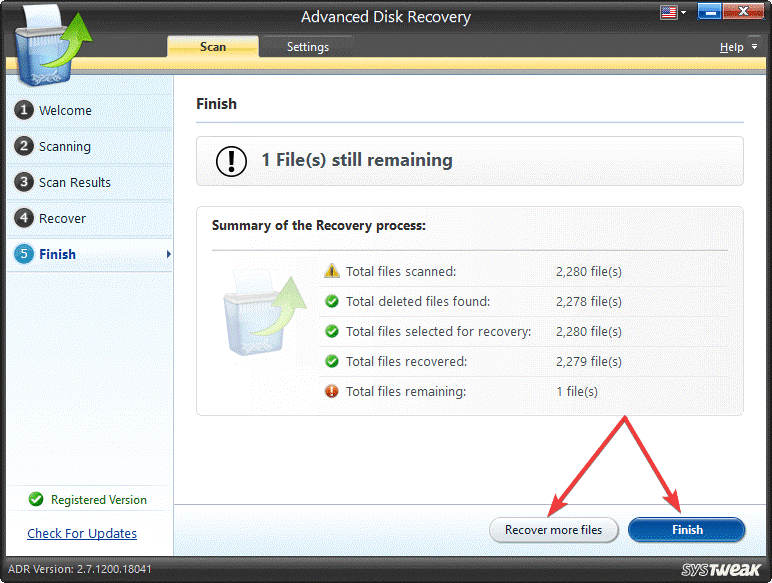Click the warning triangle beside Total files scanned

pyautogui.click(x=332, y=271)
